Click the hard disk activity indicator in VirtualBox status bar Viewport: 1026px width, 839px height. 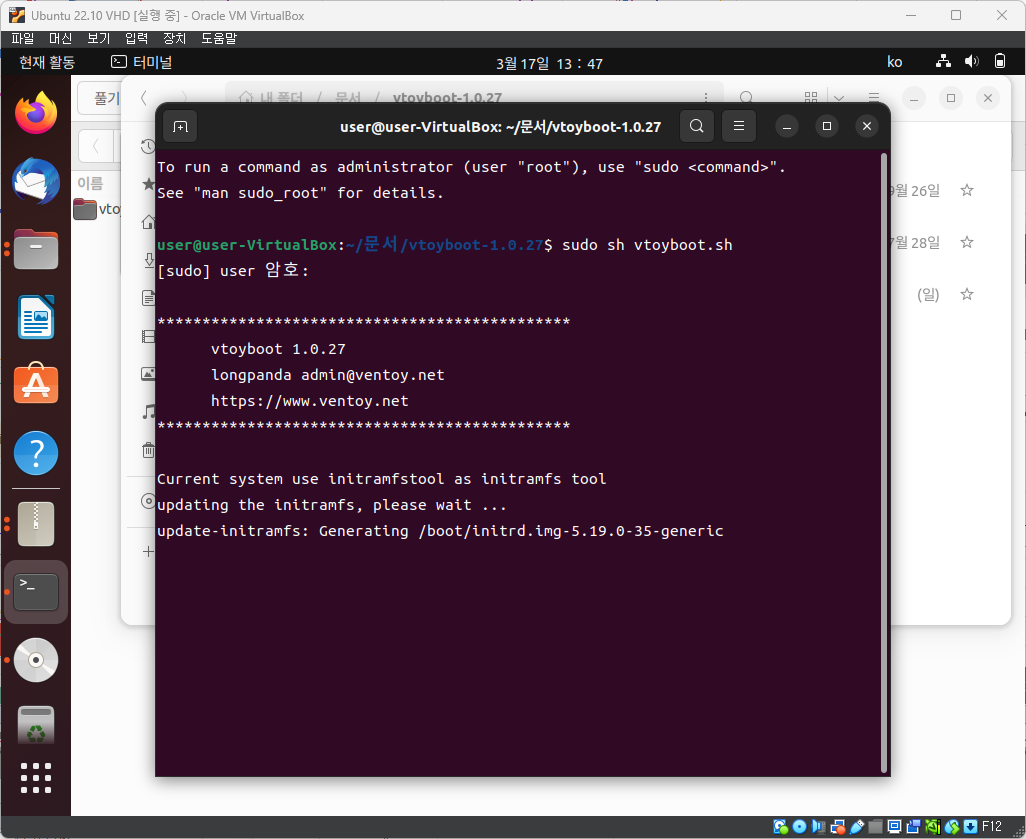coord(781,827)
